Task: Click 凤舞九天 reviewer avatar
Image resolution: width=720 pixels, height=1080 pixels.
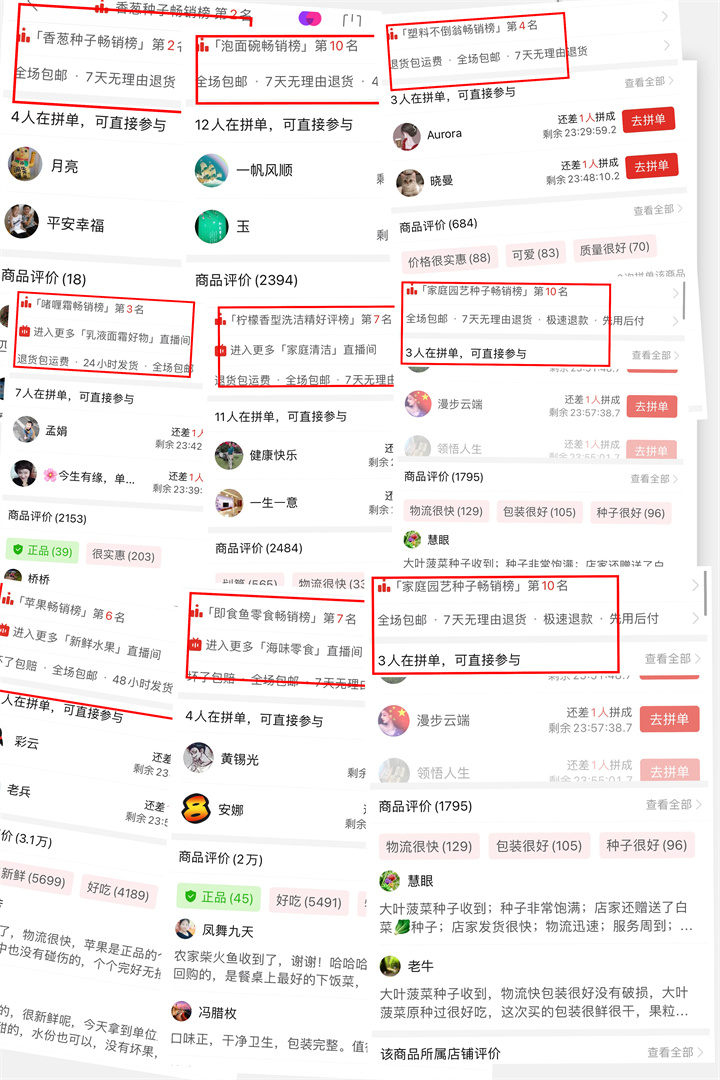Action: click(185, 929)
